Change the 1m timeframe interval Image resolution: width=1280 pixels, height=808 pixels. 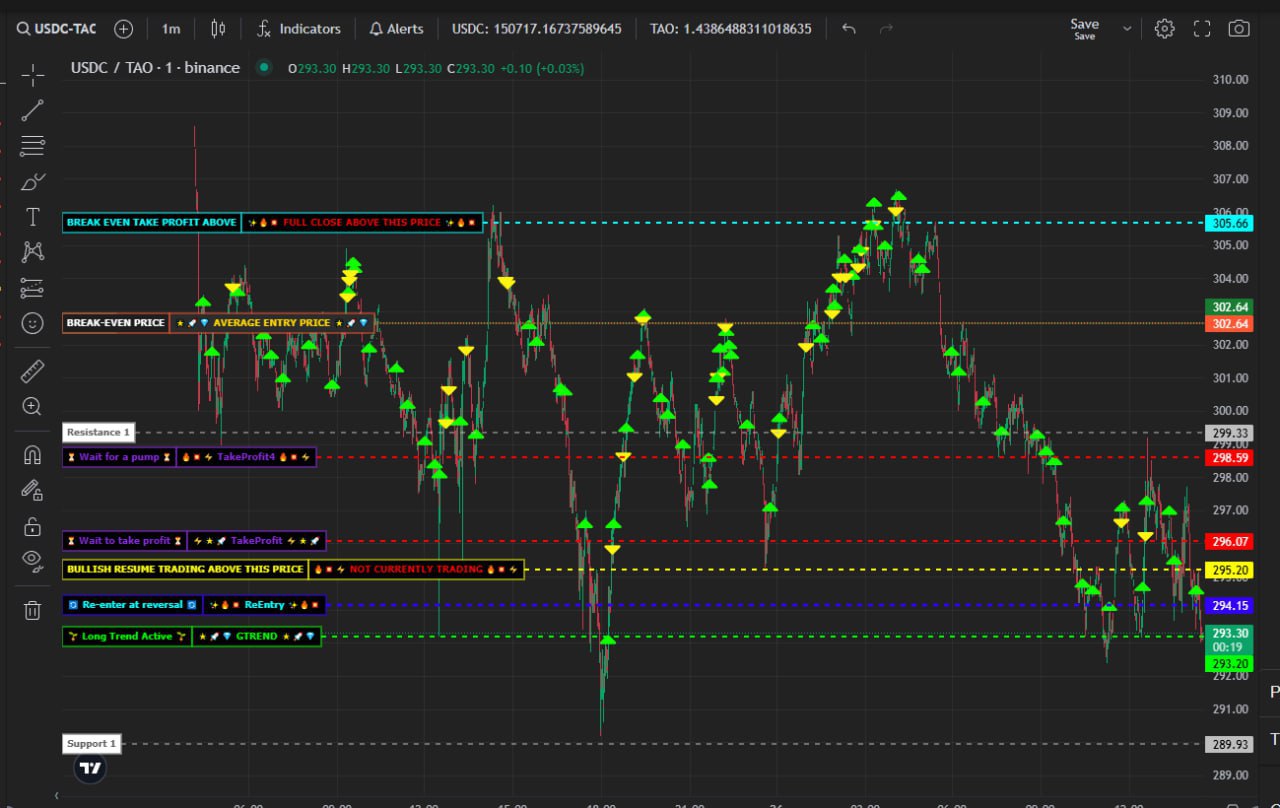(171, 29)
